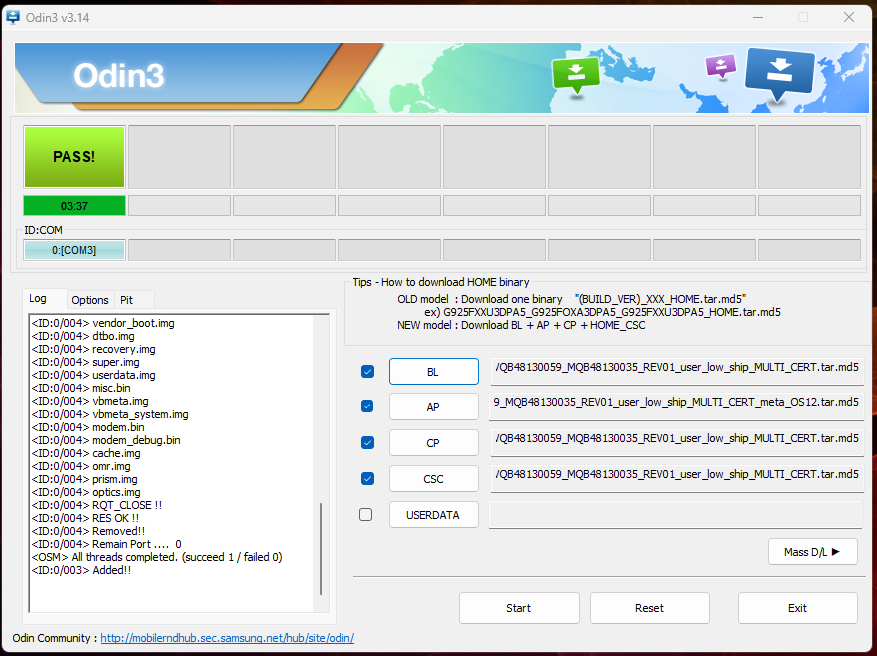Close the Odin3 window
This screenshot has width=877, height=656.
point(848,17)
